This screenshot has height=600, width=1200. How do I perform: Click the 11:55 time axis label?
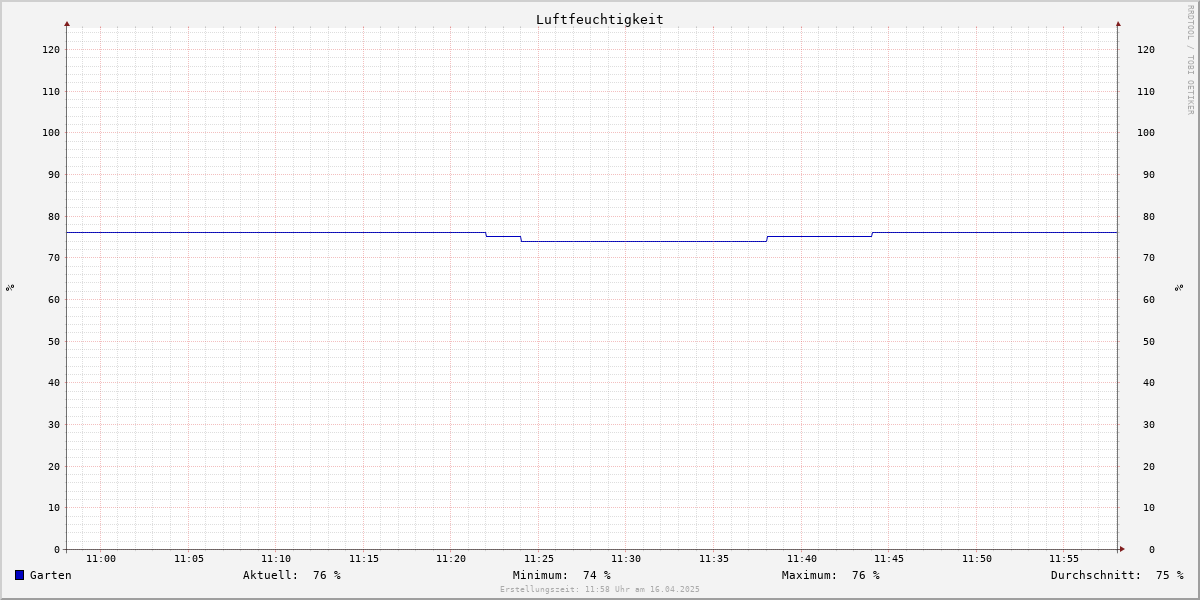pos(1064,559)
